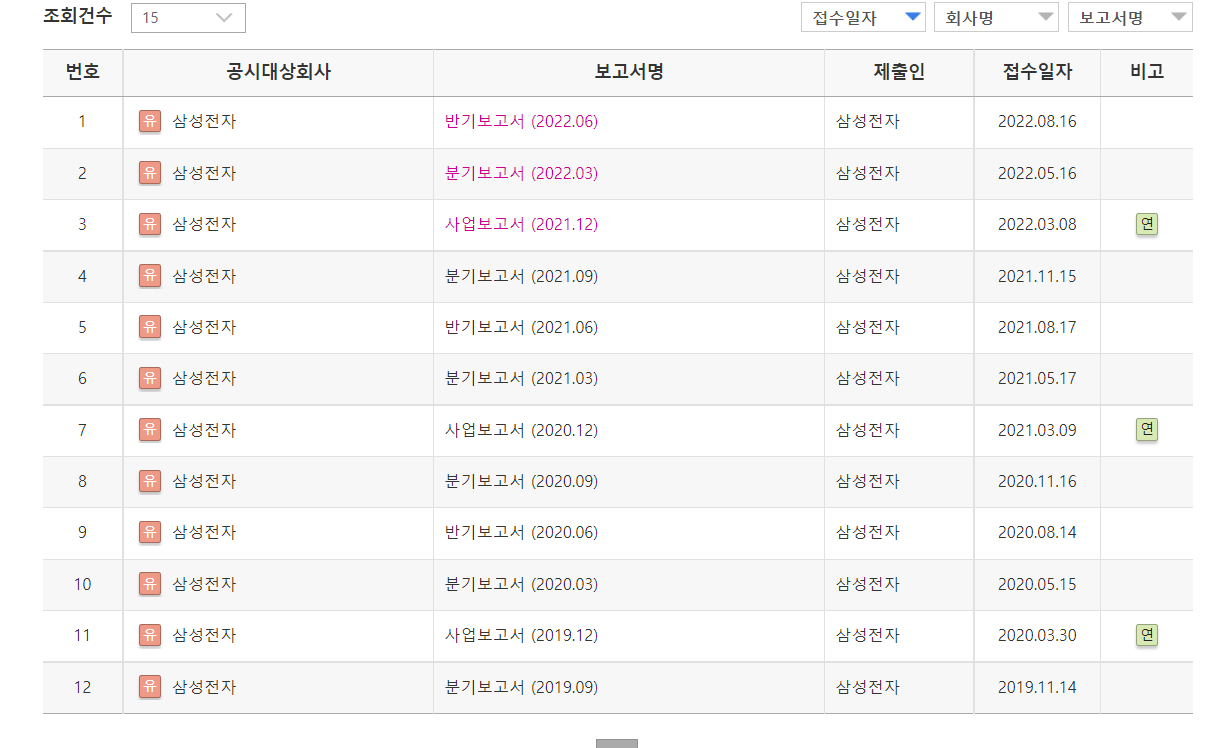This screenshot has width=1232, height=748.
Task: Open 분기보고서 (2019.09) report
Action: click(521, 687)
